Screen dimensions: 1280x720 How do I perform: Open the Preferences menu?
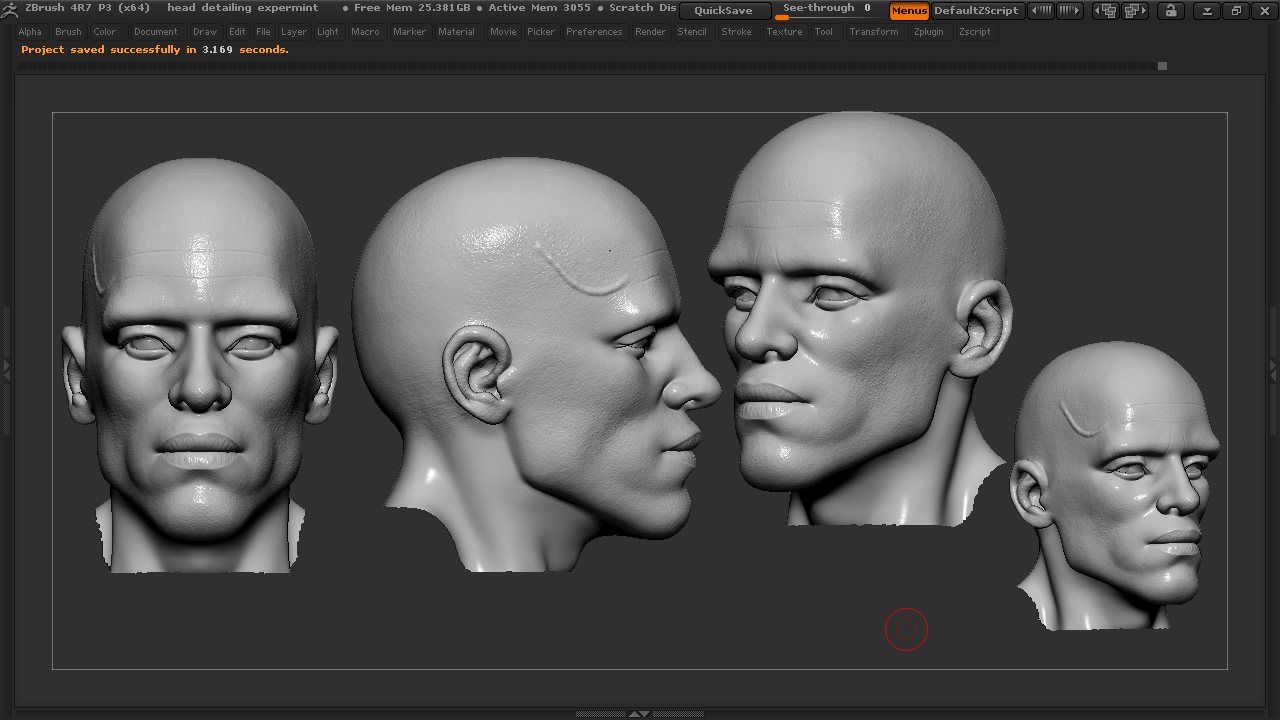tap(594, 32)
